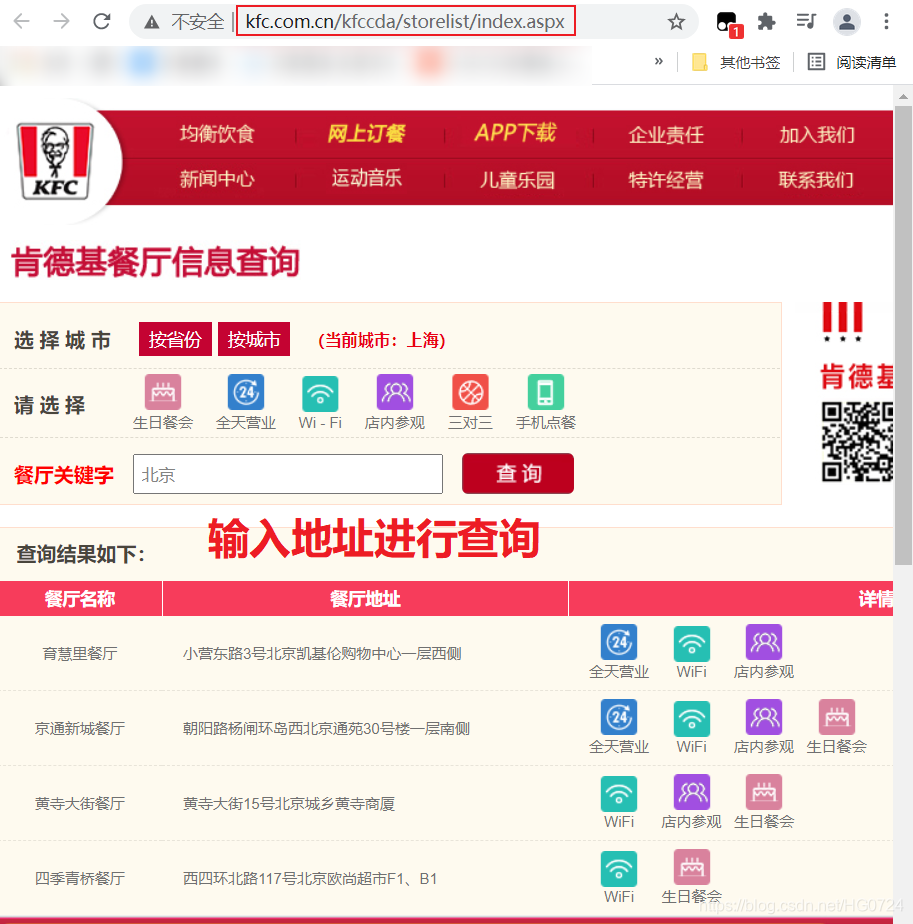Click the 餐厅关键字 input field
Viewport: 913px width, 924px height.
coord(288,474)
